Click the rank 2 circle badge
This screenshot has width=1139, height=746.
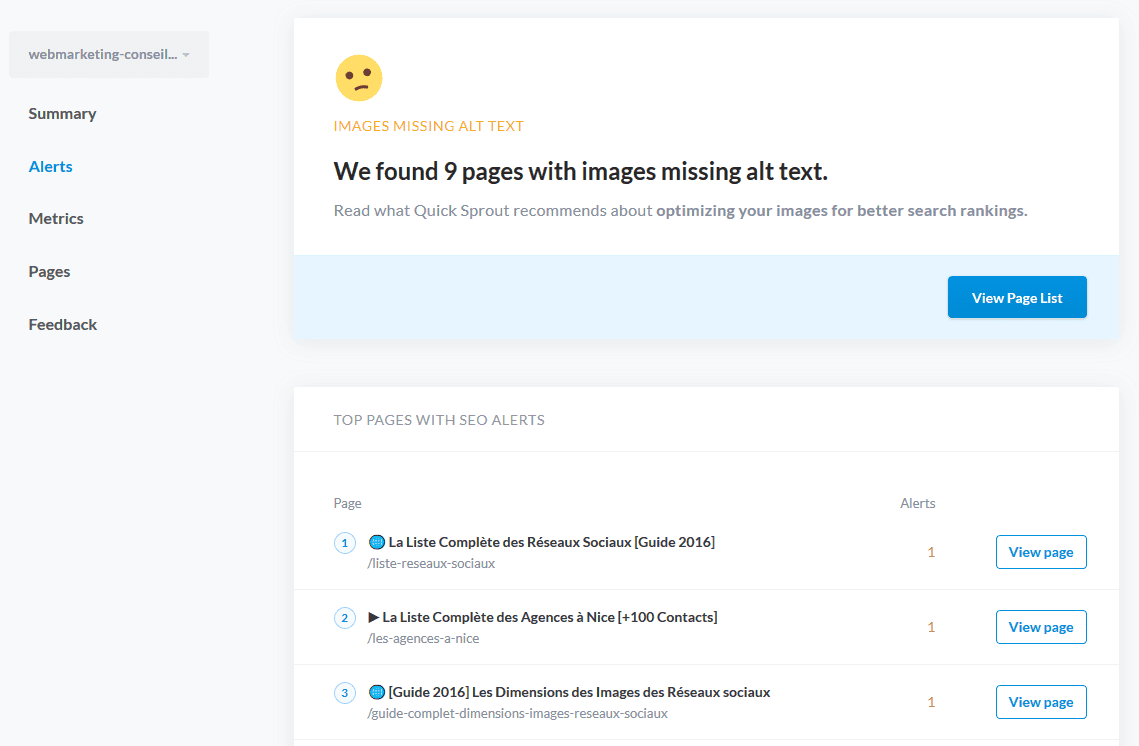pyautogui.click(x=344, y=618)
